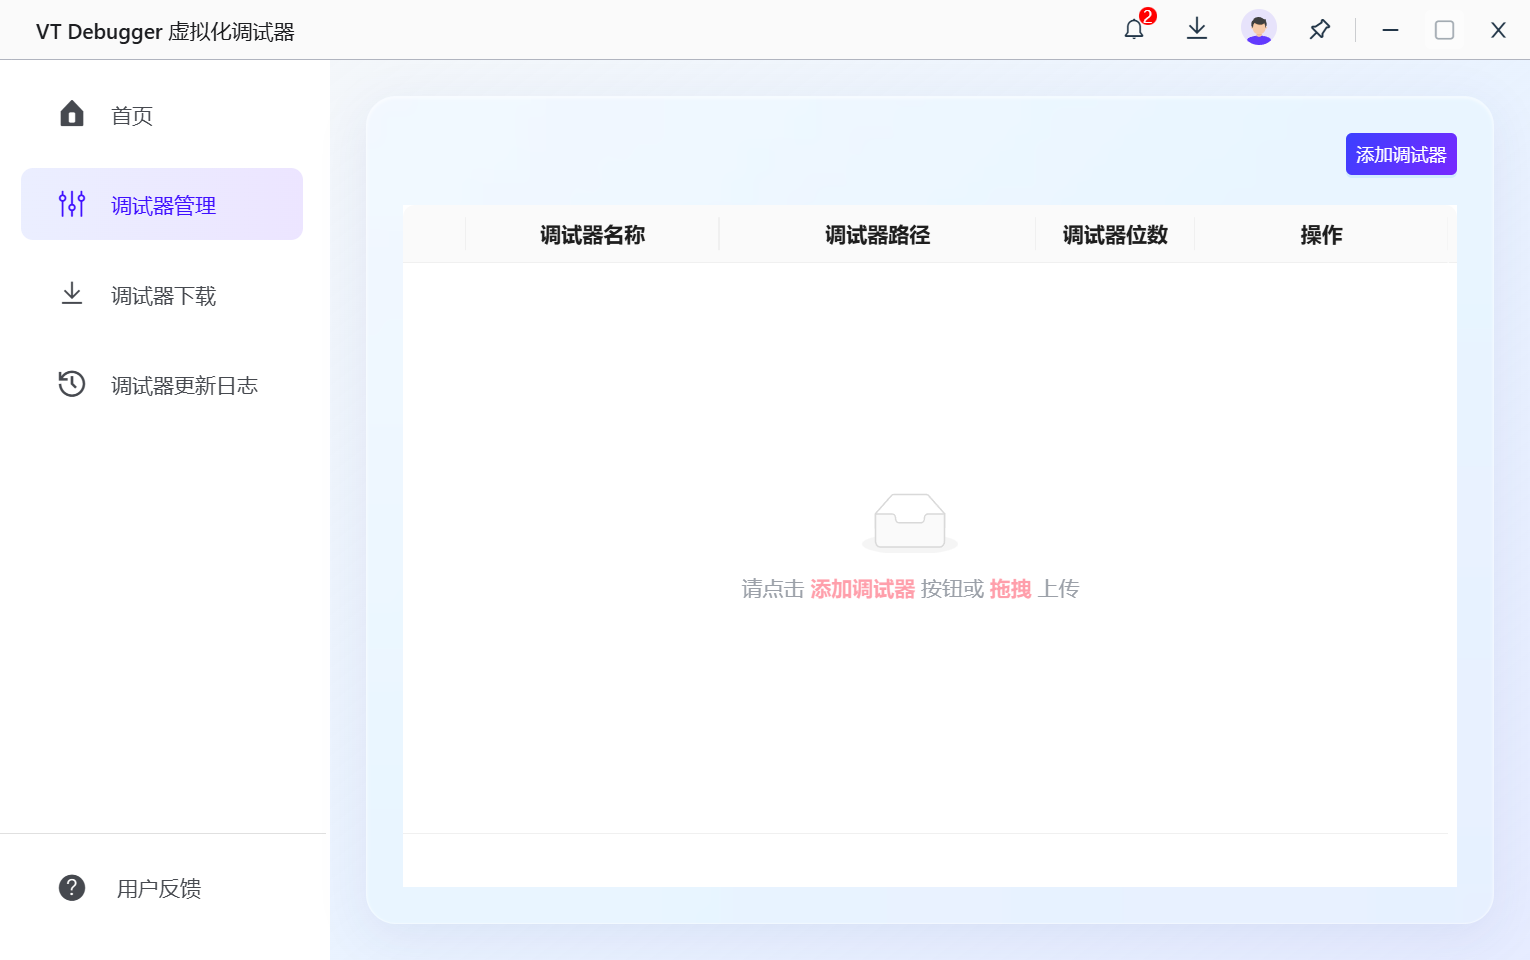This screenshot has width=1530, height=960.
Task: Open 调试器下载 page
Action: (x=162, y=295)
